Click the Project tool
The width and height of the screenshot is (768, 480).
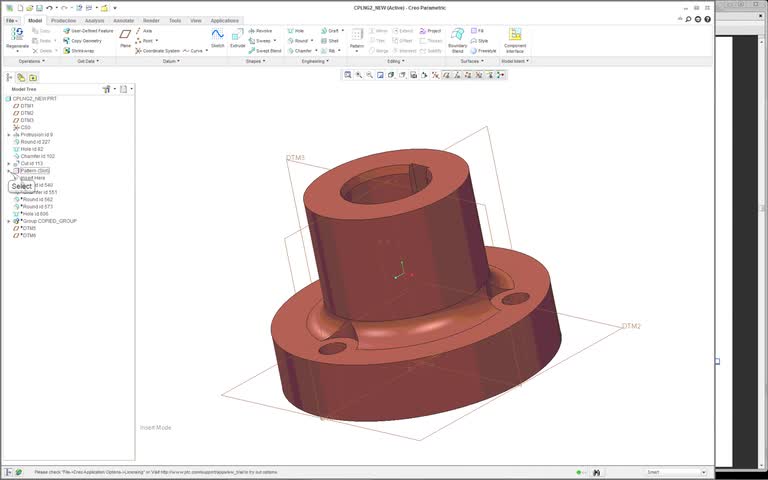[x=431, y=31]
